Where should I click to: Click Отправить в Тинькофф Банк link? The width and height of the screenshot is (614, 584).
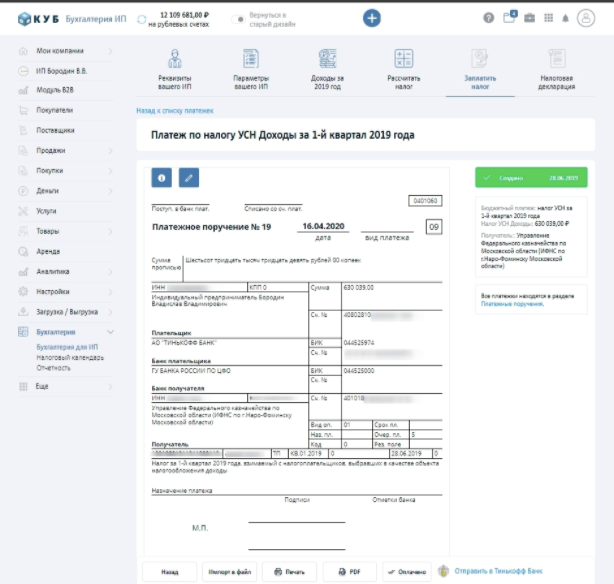click(498, 571)
